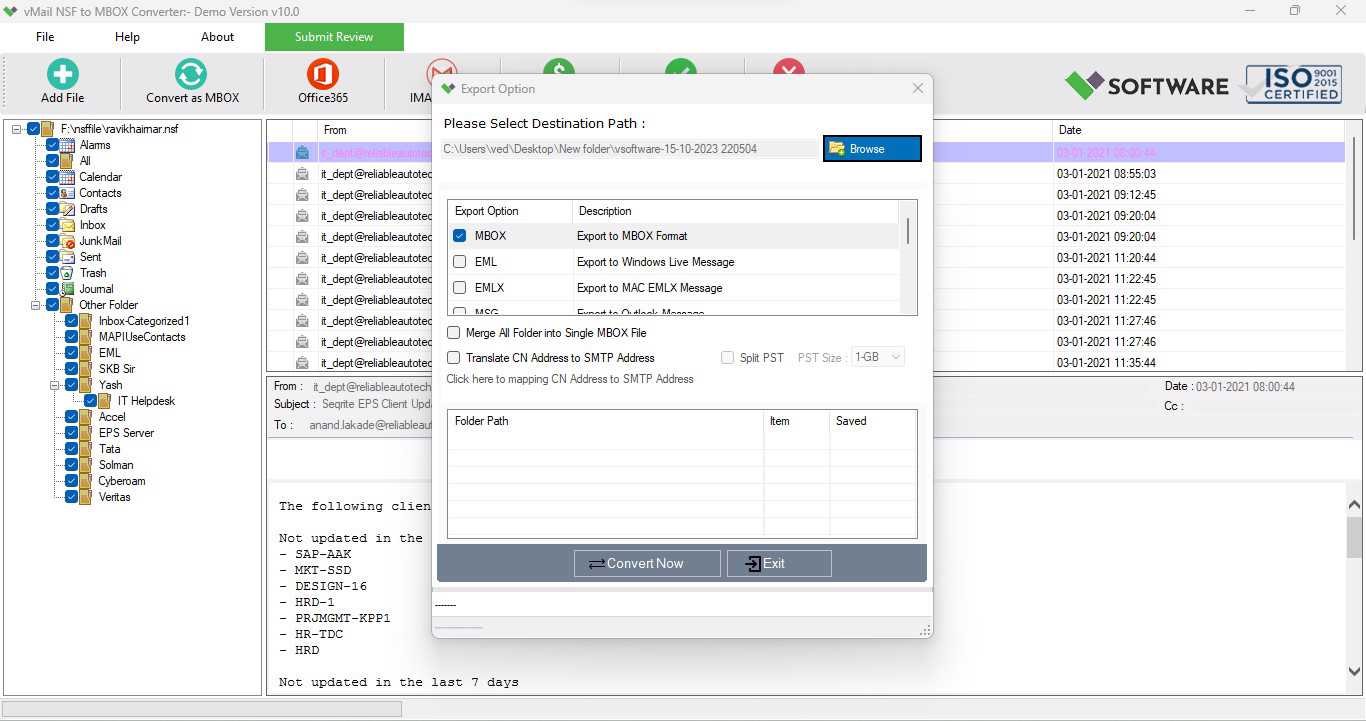Image resolution: width=1366 pixels, height=721 pixels.
Task: Select the IT Helpdesk folder
Action: click(x=146, y=401)
